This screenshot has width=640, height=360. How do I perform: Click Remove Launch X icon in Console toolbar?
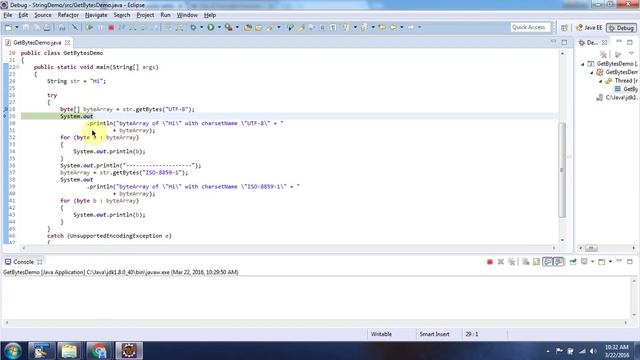click(x=500, y=262)
